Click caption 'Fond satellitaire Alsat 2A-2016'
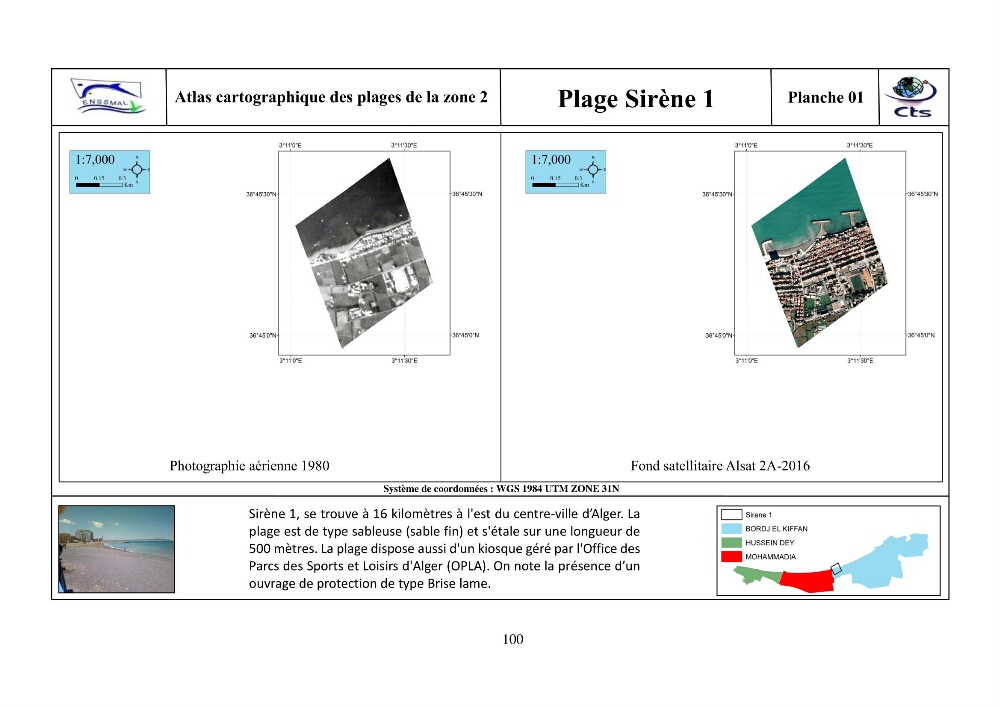1000x707 pixels. (x=720, y=466)
